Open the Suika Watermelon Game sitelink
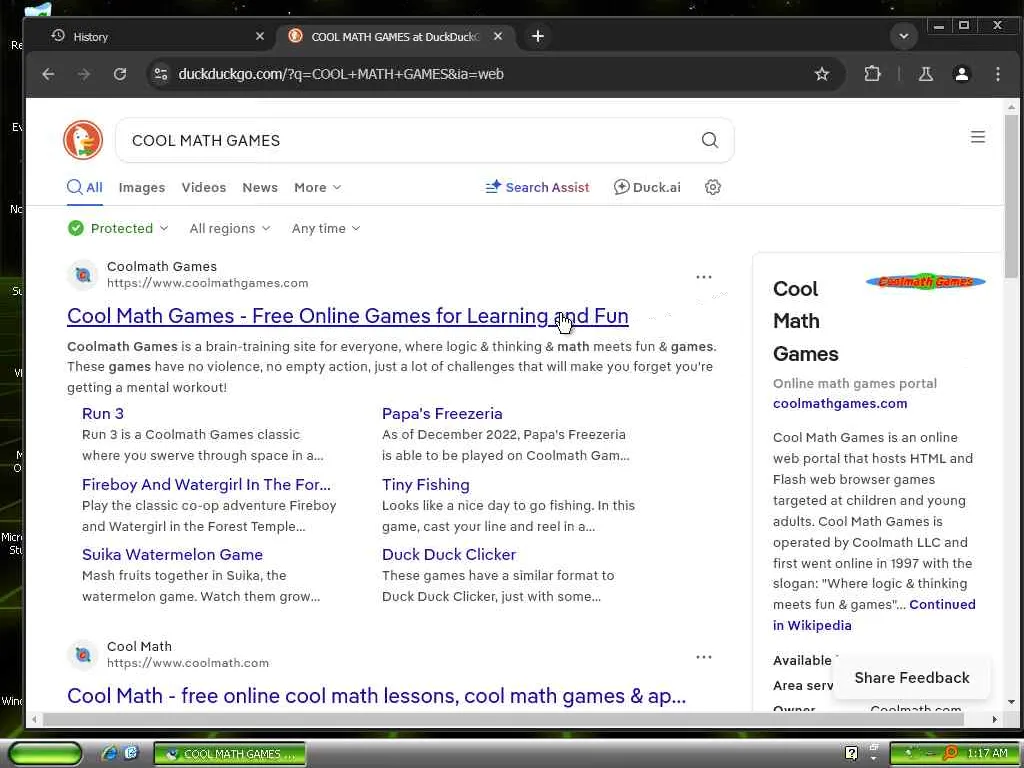The image size is (1024, 768). [172, 554]
